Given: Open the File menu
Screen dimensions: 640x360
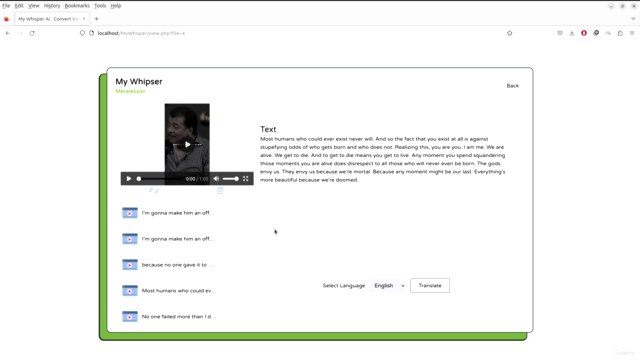Looking at the screenshot, I should (x=6, y=6).
